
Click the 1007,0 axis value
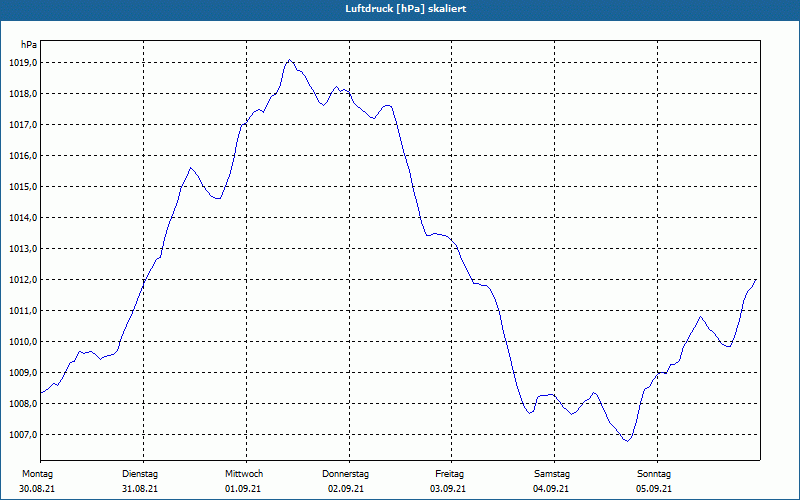23,435
